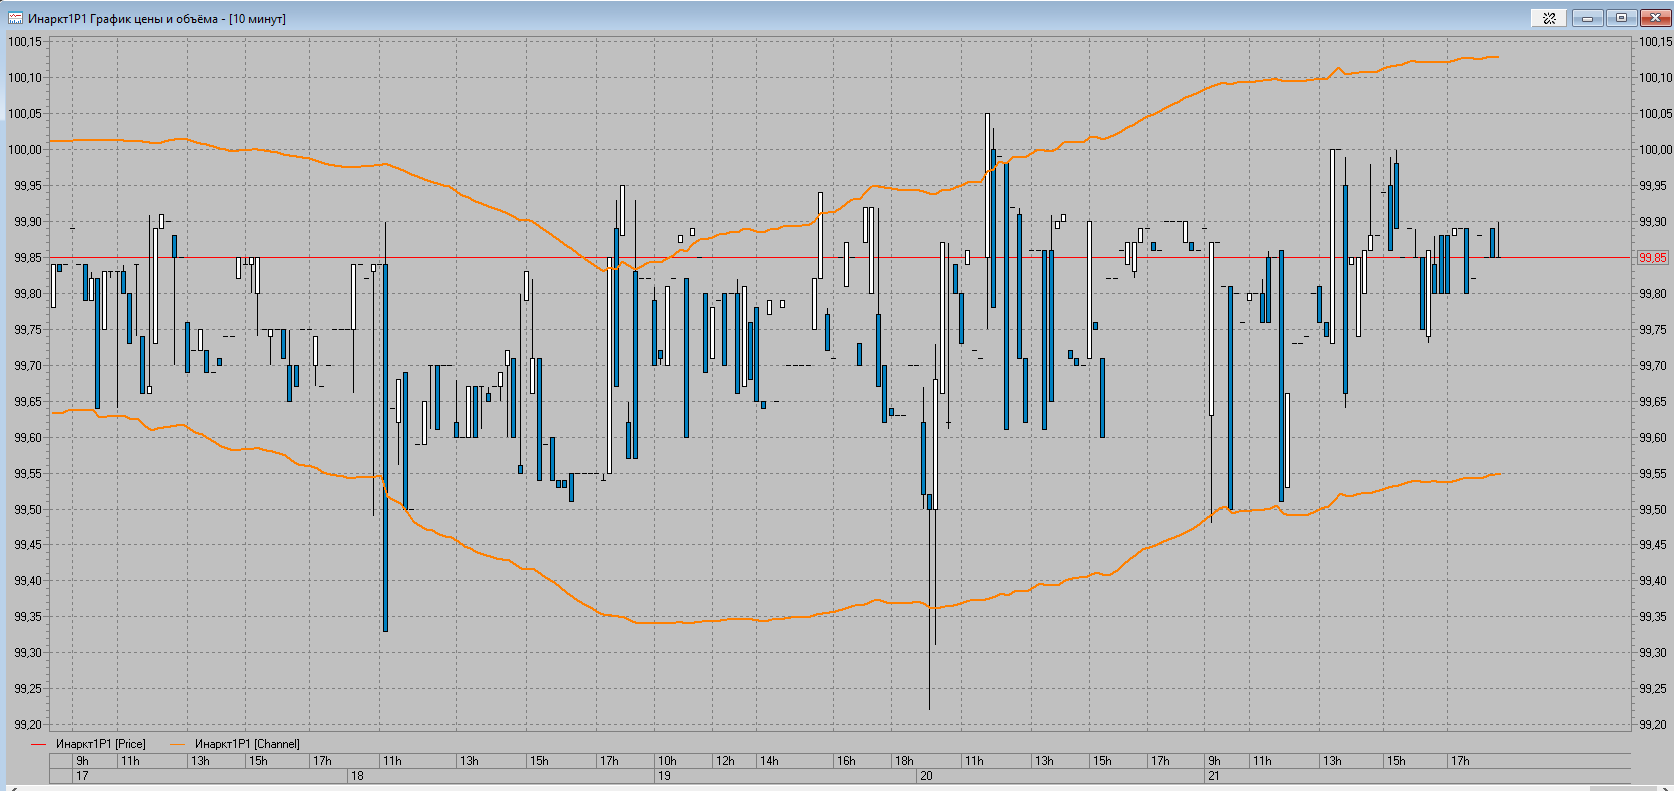The image size is (1674, 791).
Task: Click date label 17 on time axis
Action: pos(82,776)
